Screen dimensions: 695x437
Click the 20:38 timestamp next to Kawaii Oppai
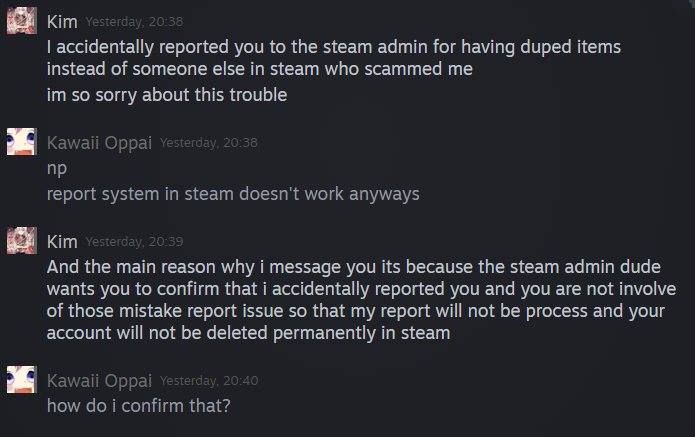(209, 143)
